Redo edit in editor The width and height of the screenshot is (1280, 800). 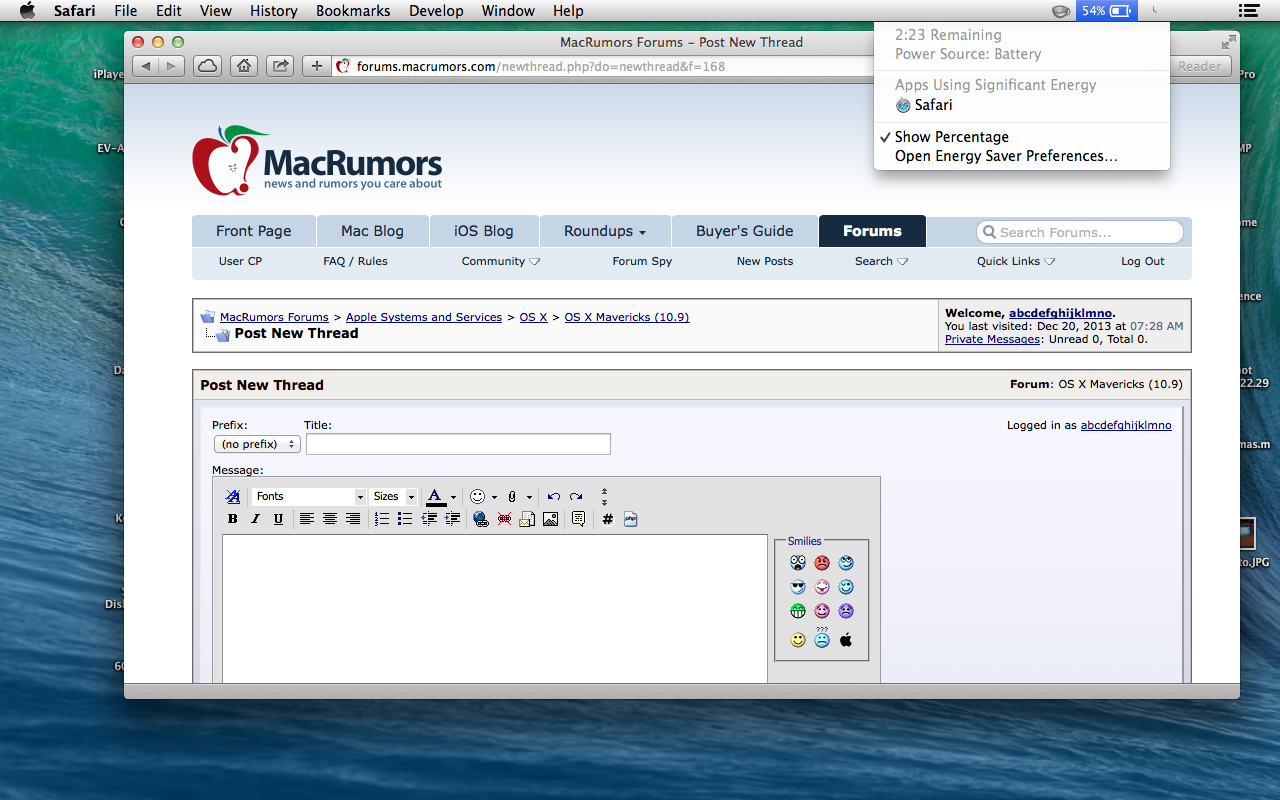[x=576, y=496]
